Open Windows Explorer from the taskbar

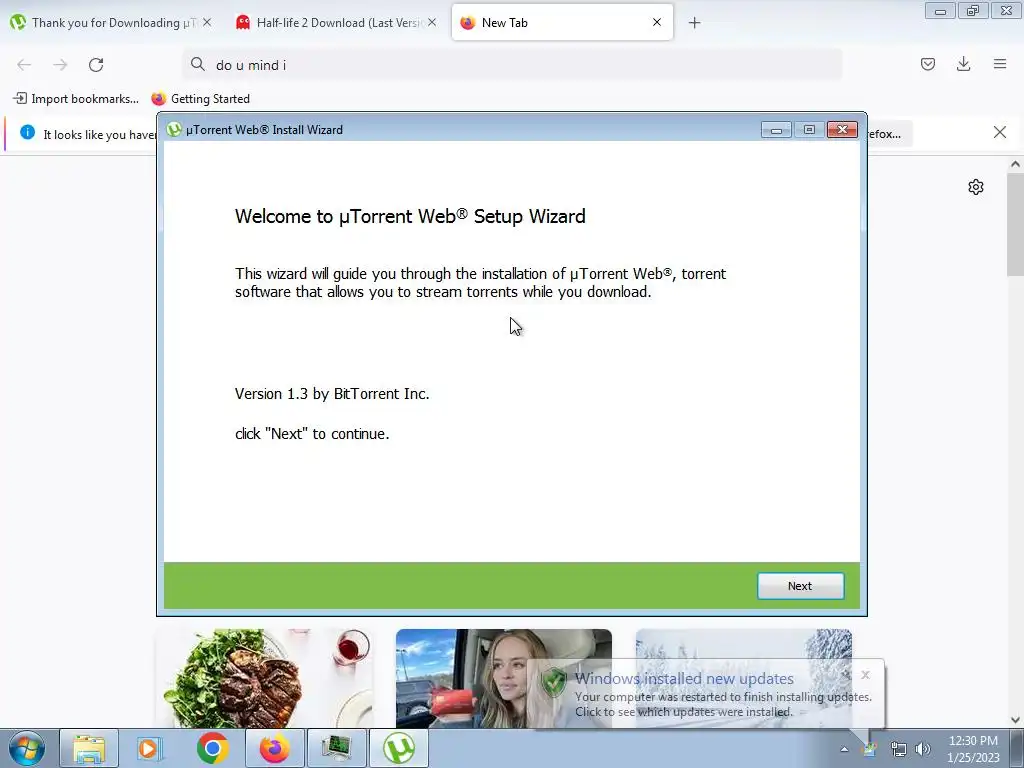tap(89, 748)
